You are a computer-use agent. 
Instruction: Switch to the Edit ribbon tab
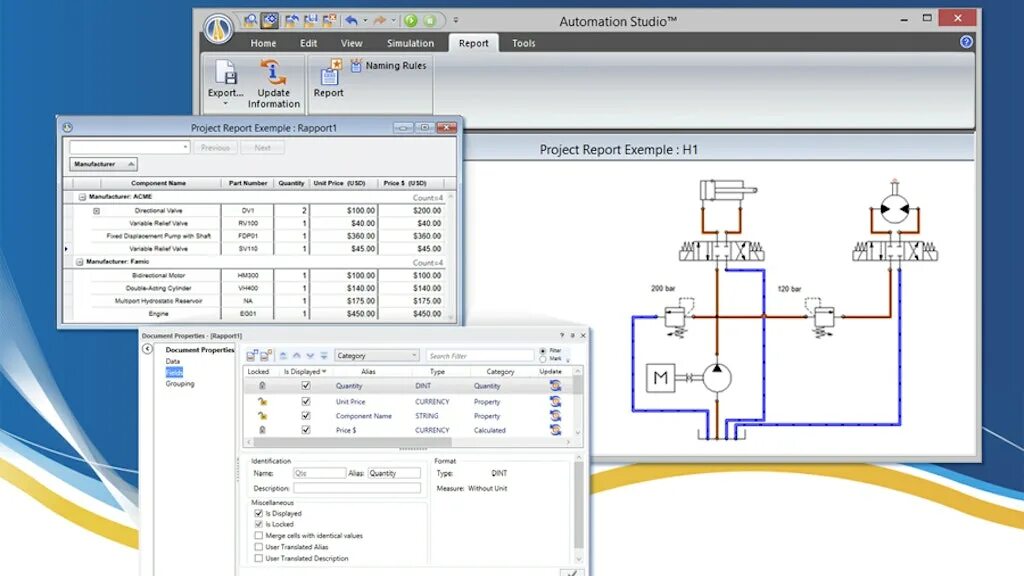coord(308,43)
